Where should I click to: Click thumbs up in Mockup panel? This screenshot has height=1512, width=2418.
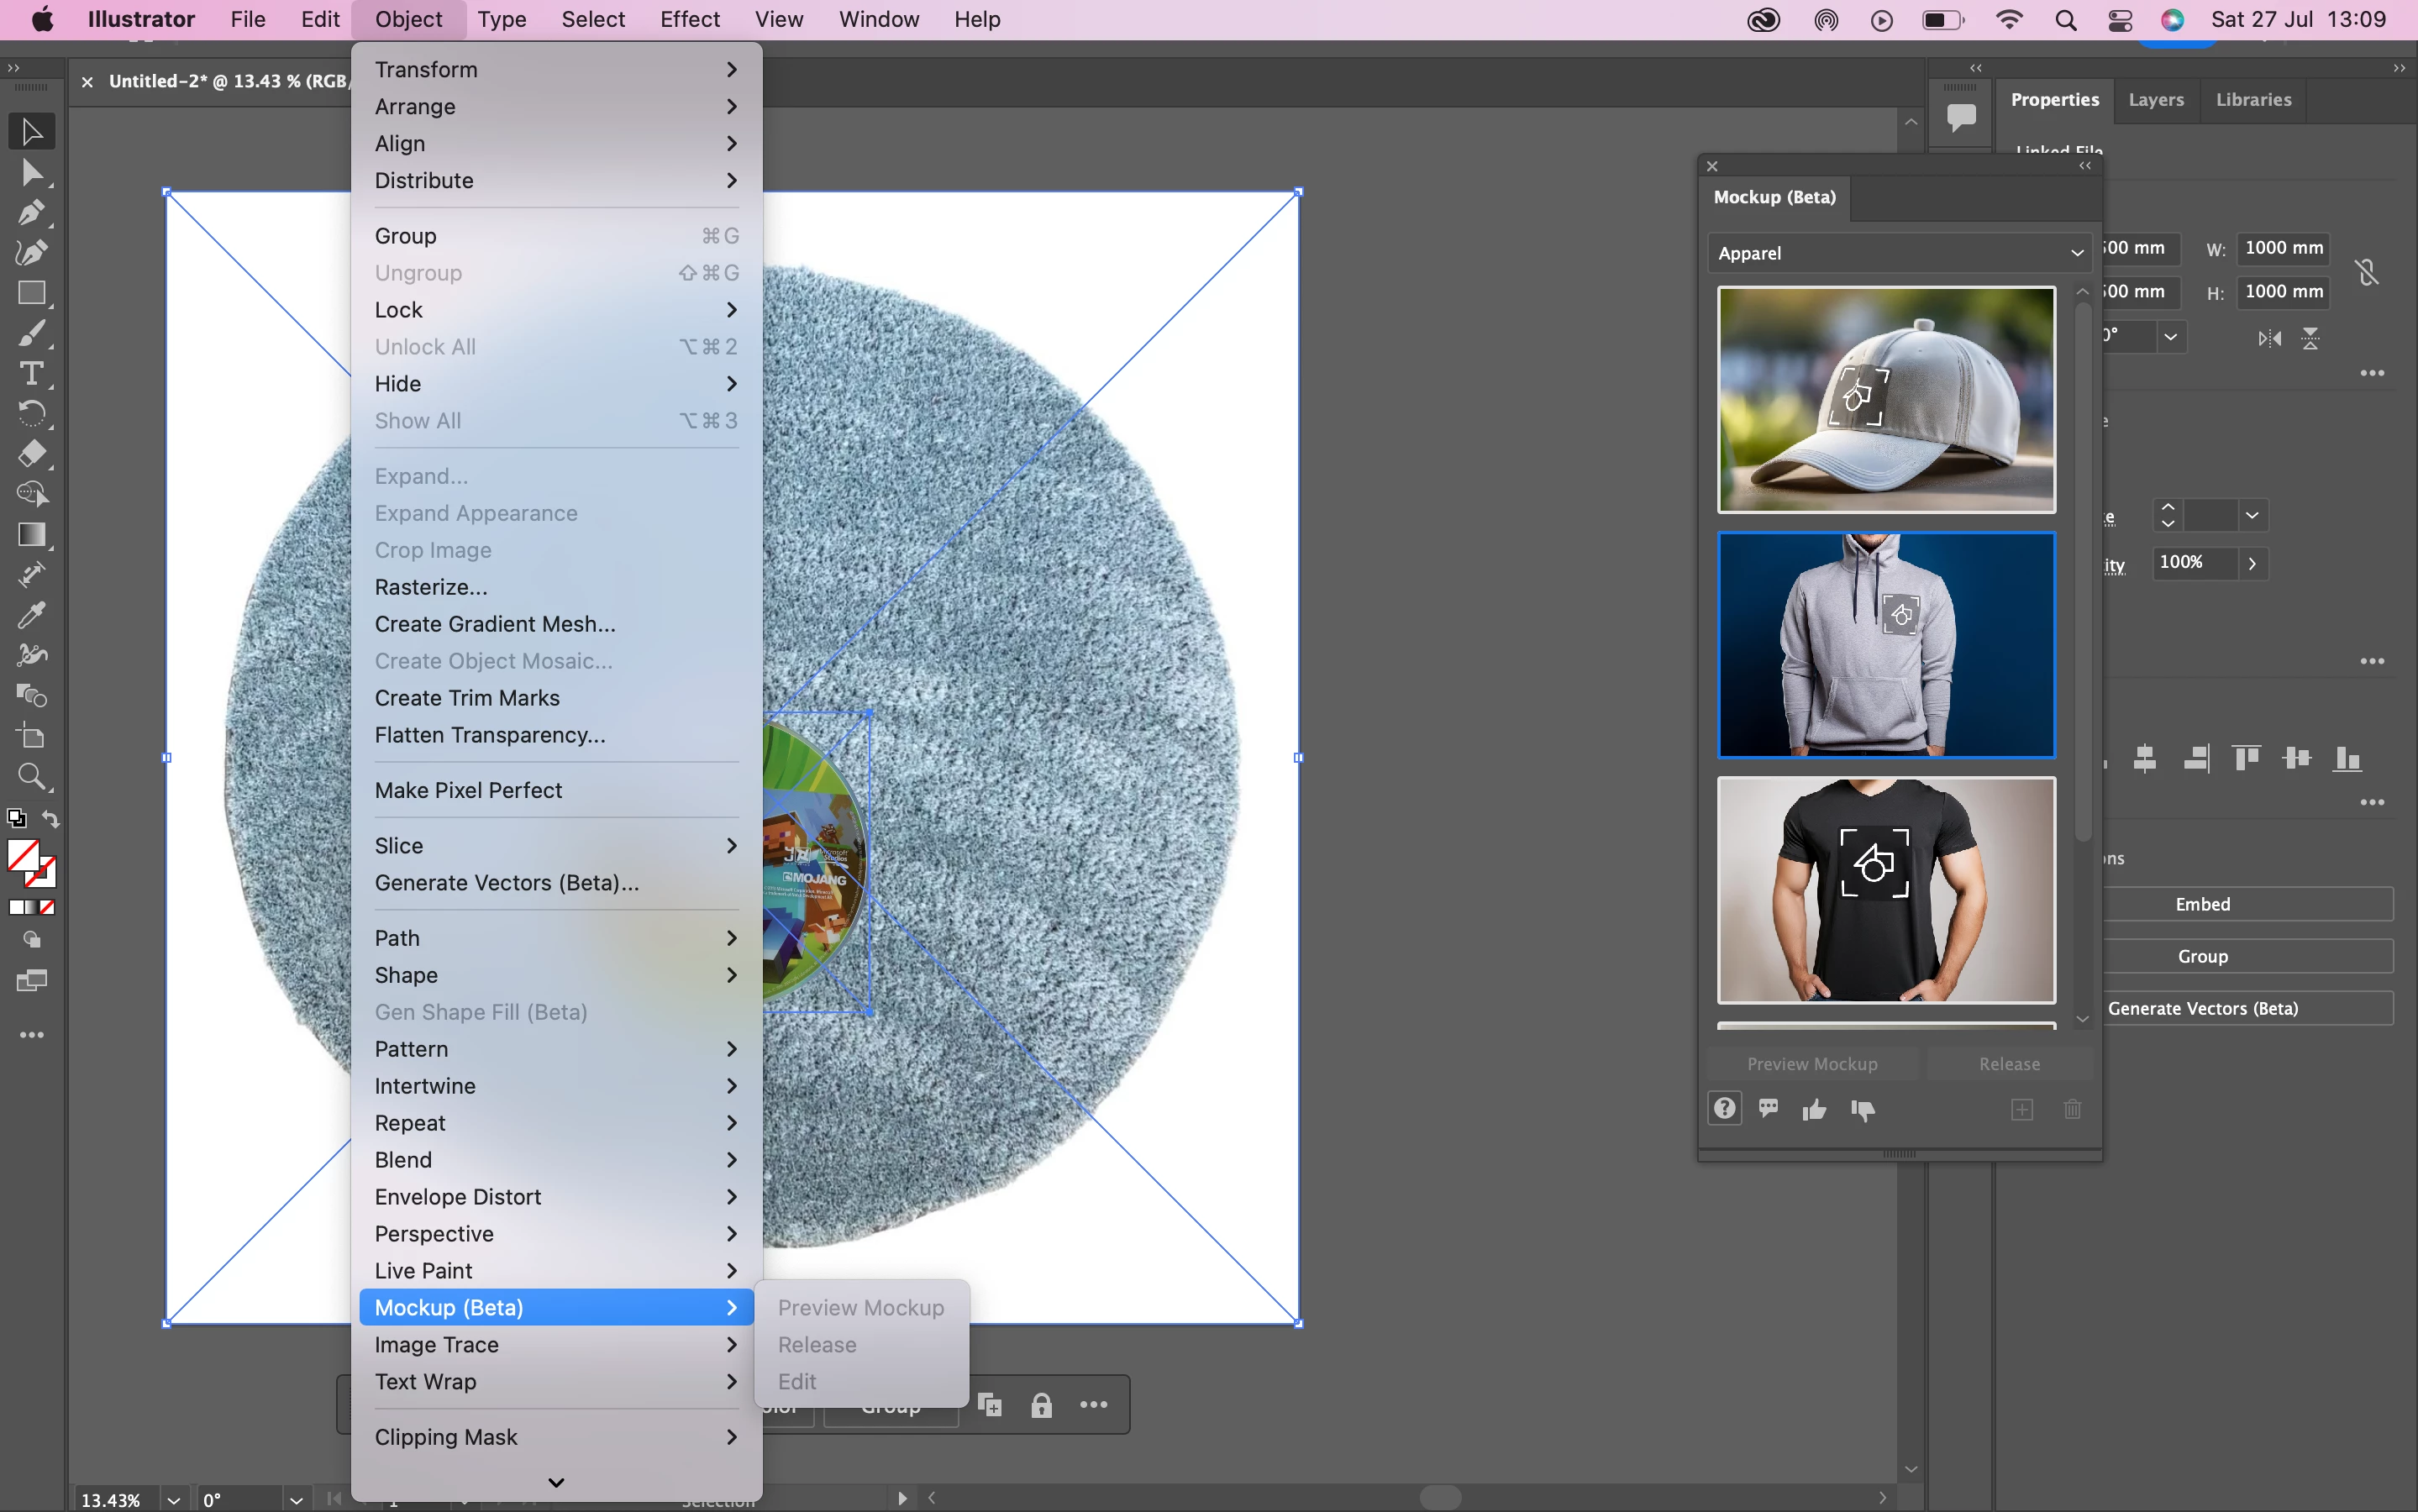1814,1109
